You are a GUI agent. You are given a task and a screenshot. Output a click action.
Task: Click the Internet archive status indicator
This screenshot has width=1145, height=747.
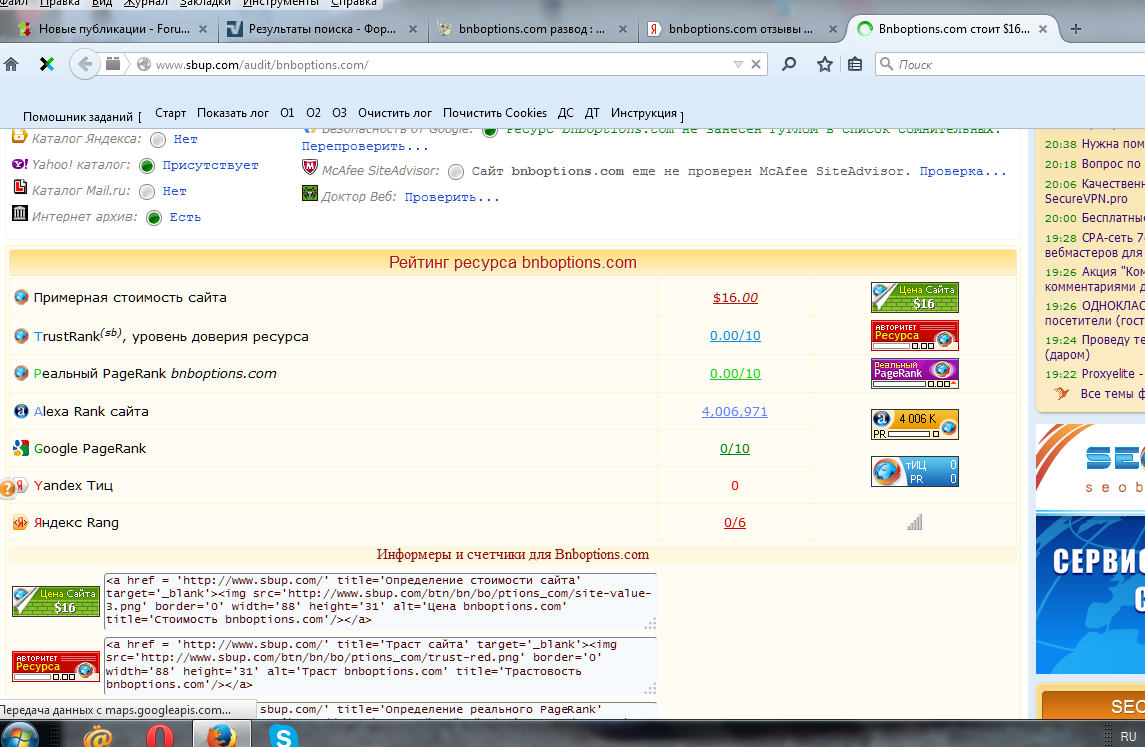click(154, 217)
